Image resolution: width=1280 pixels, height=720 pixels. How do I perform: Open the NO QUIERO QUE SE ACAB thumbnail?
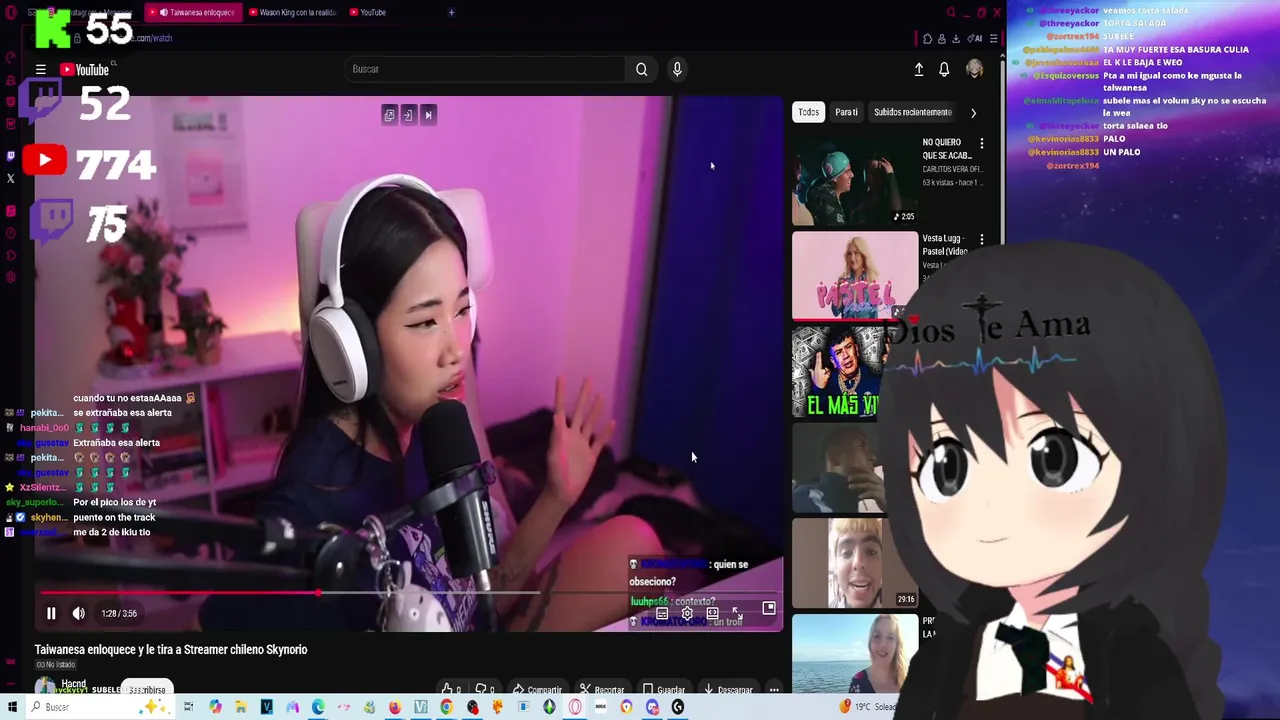(x=855, y=180)
